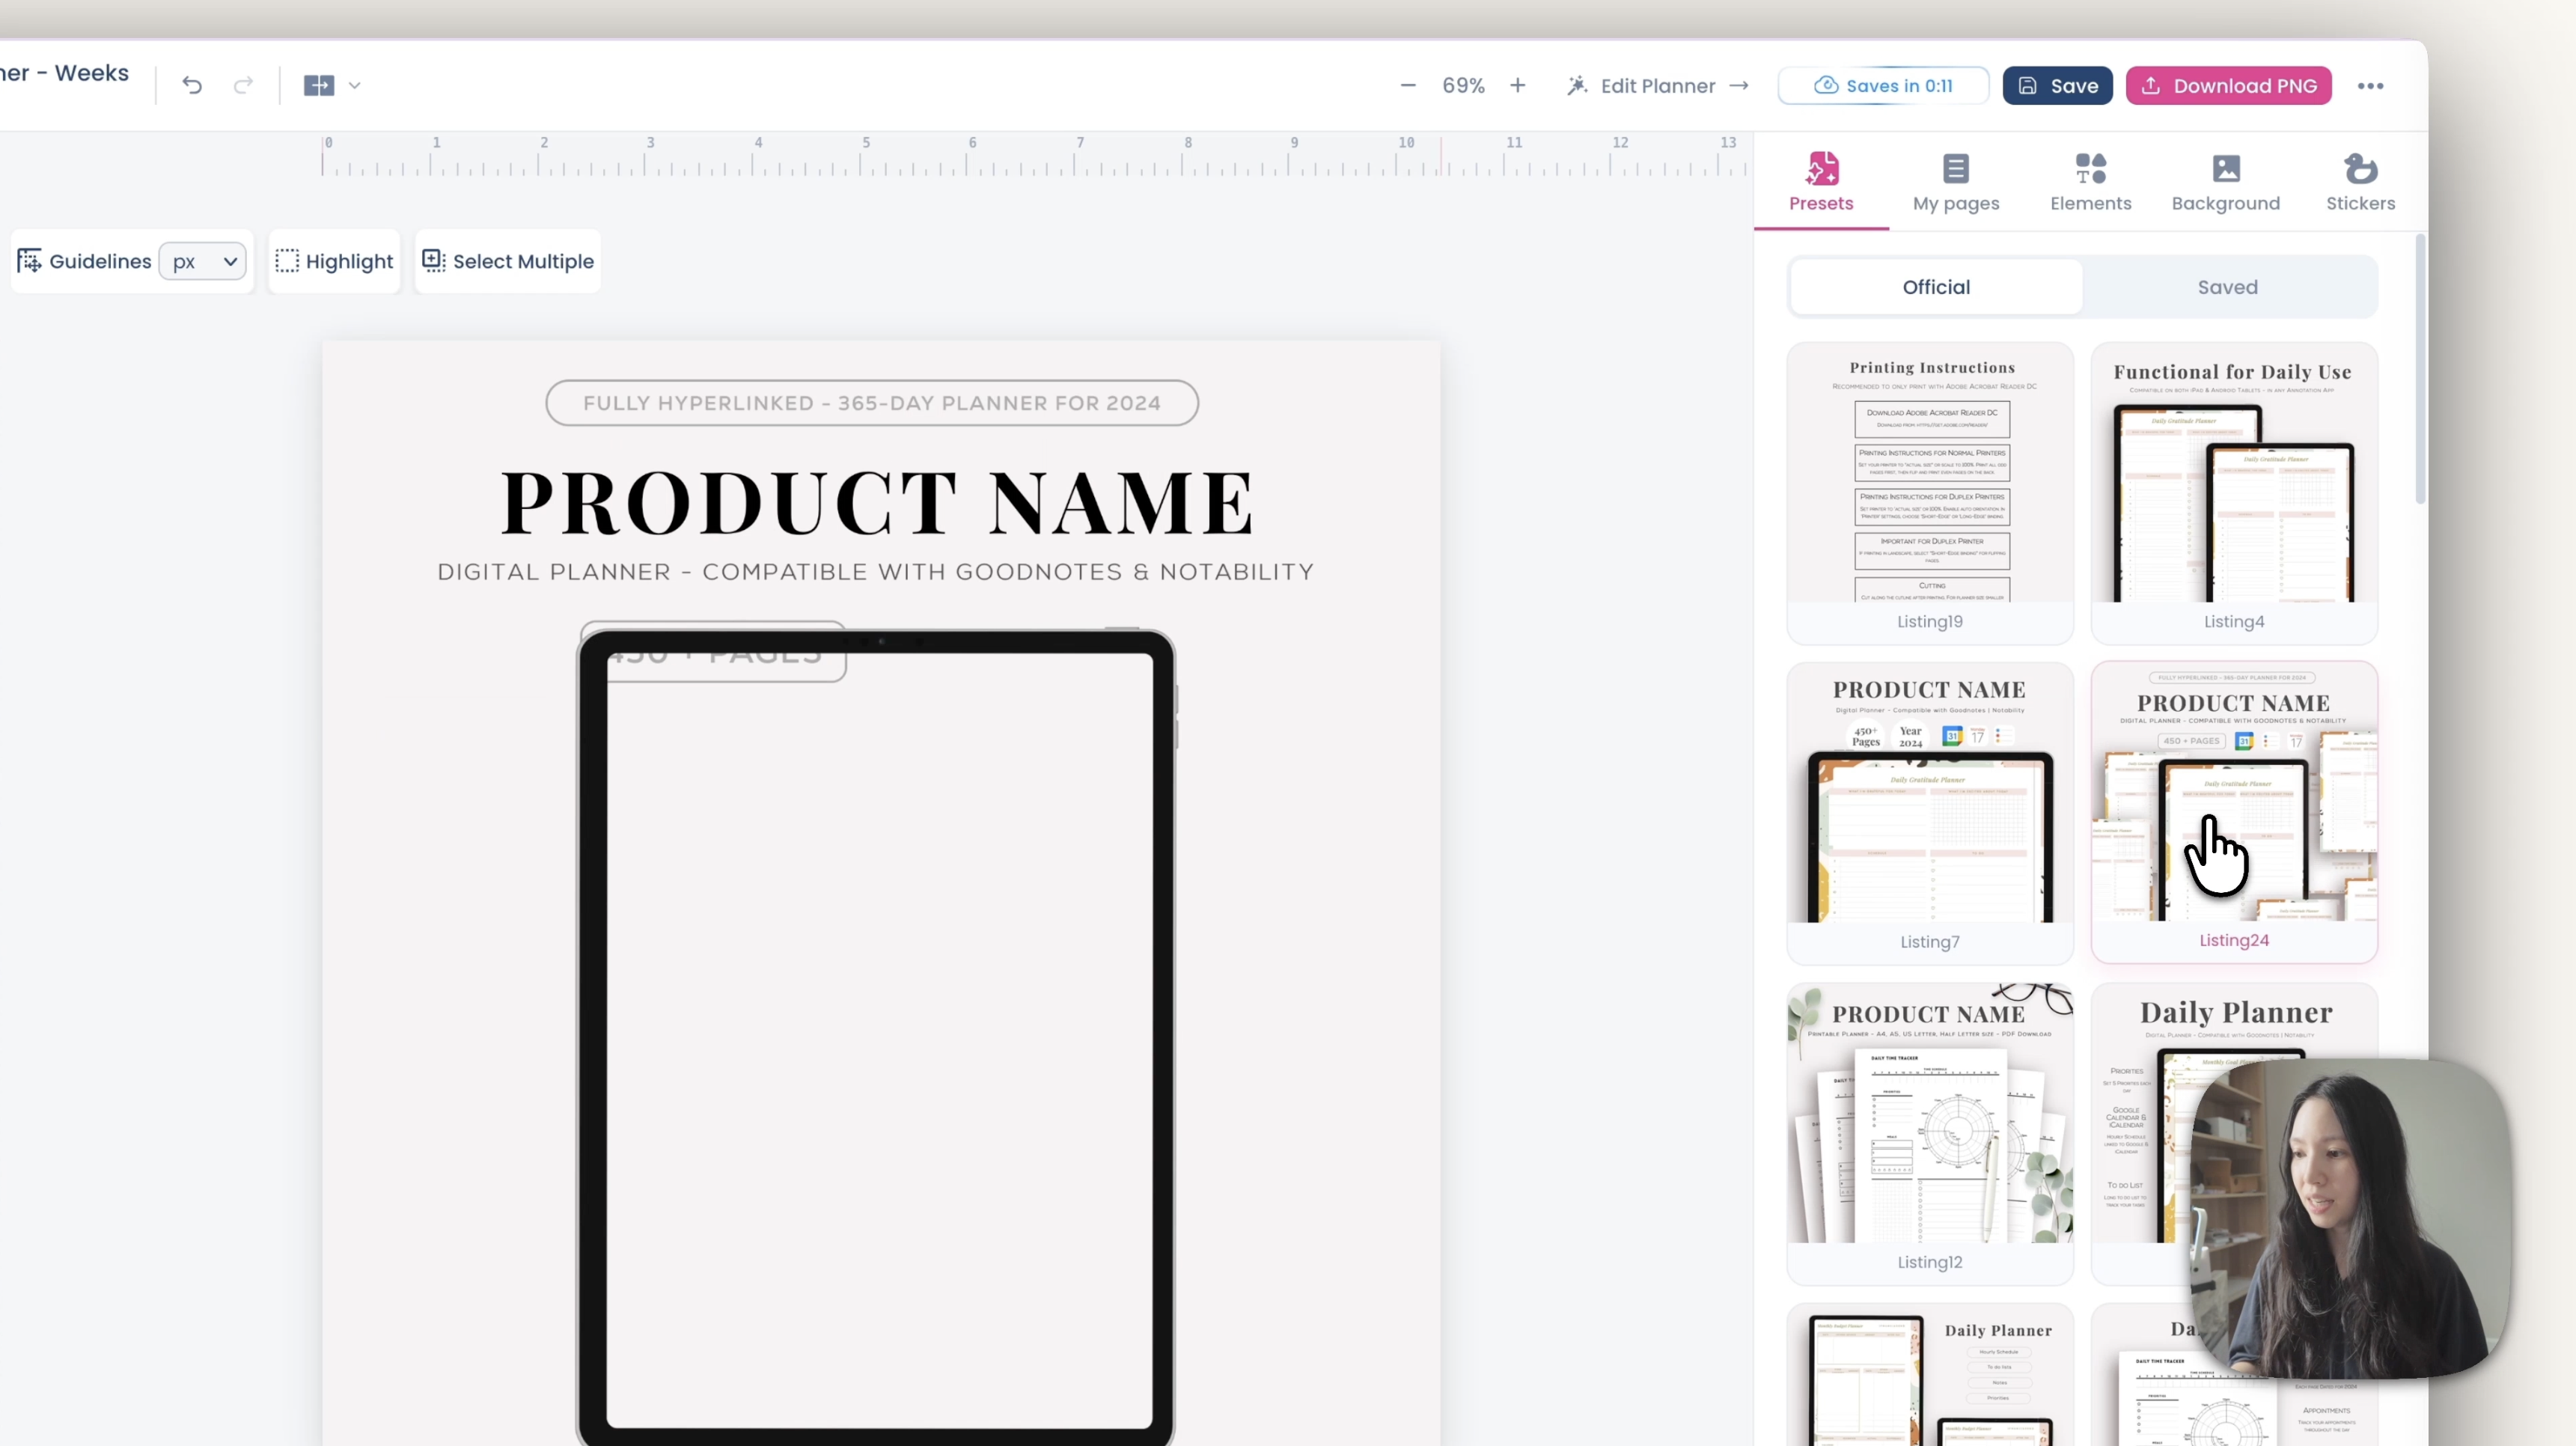Click the arrow next to Edit Planner
Viewport: 2576px width, 1446px height.
(1739, 86)
